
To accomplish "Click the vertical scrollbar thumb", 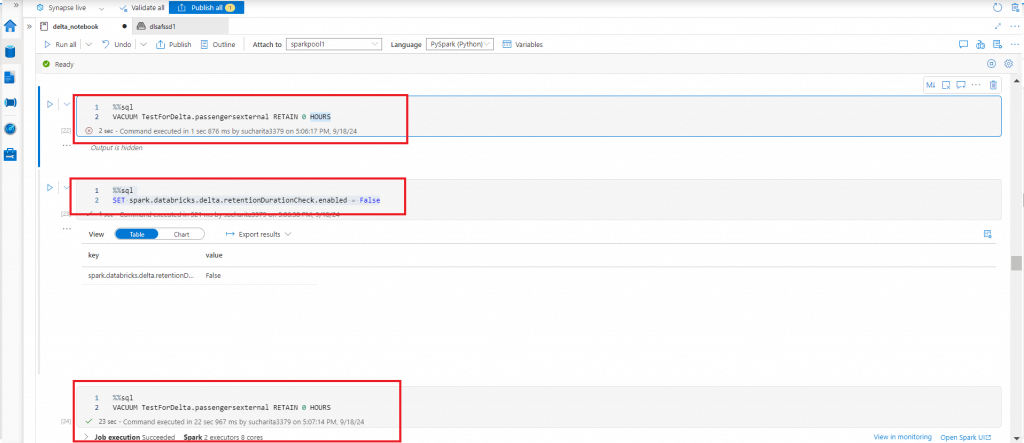I will [x=1016, y=263].
